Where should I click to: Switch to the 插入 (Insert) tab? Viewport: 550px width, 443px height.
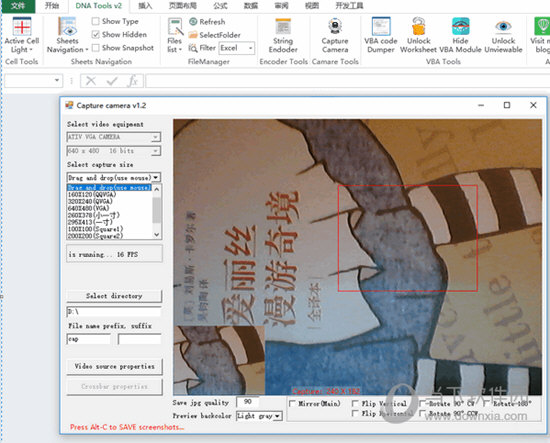(145, 6)
